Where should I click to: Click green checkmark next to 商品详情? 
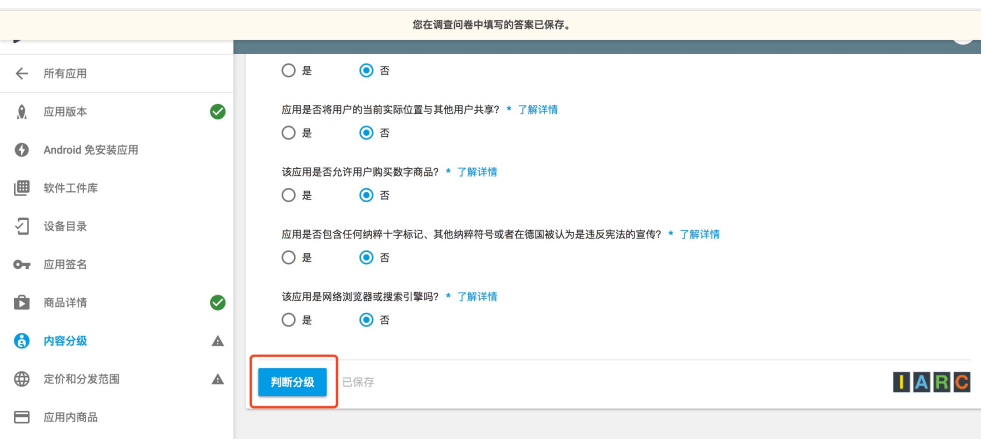pyautogui.click(x=217, y=302)
